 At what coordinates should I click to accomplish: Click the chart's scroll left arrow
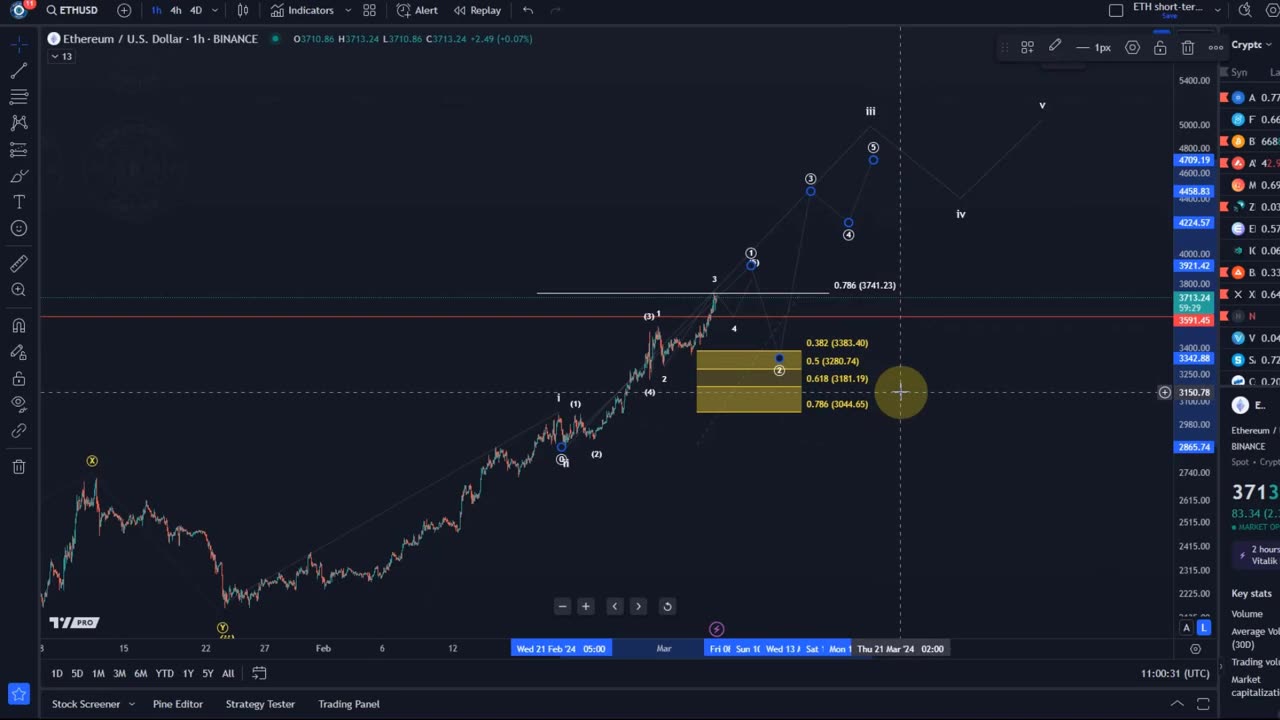pos(615,606)
